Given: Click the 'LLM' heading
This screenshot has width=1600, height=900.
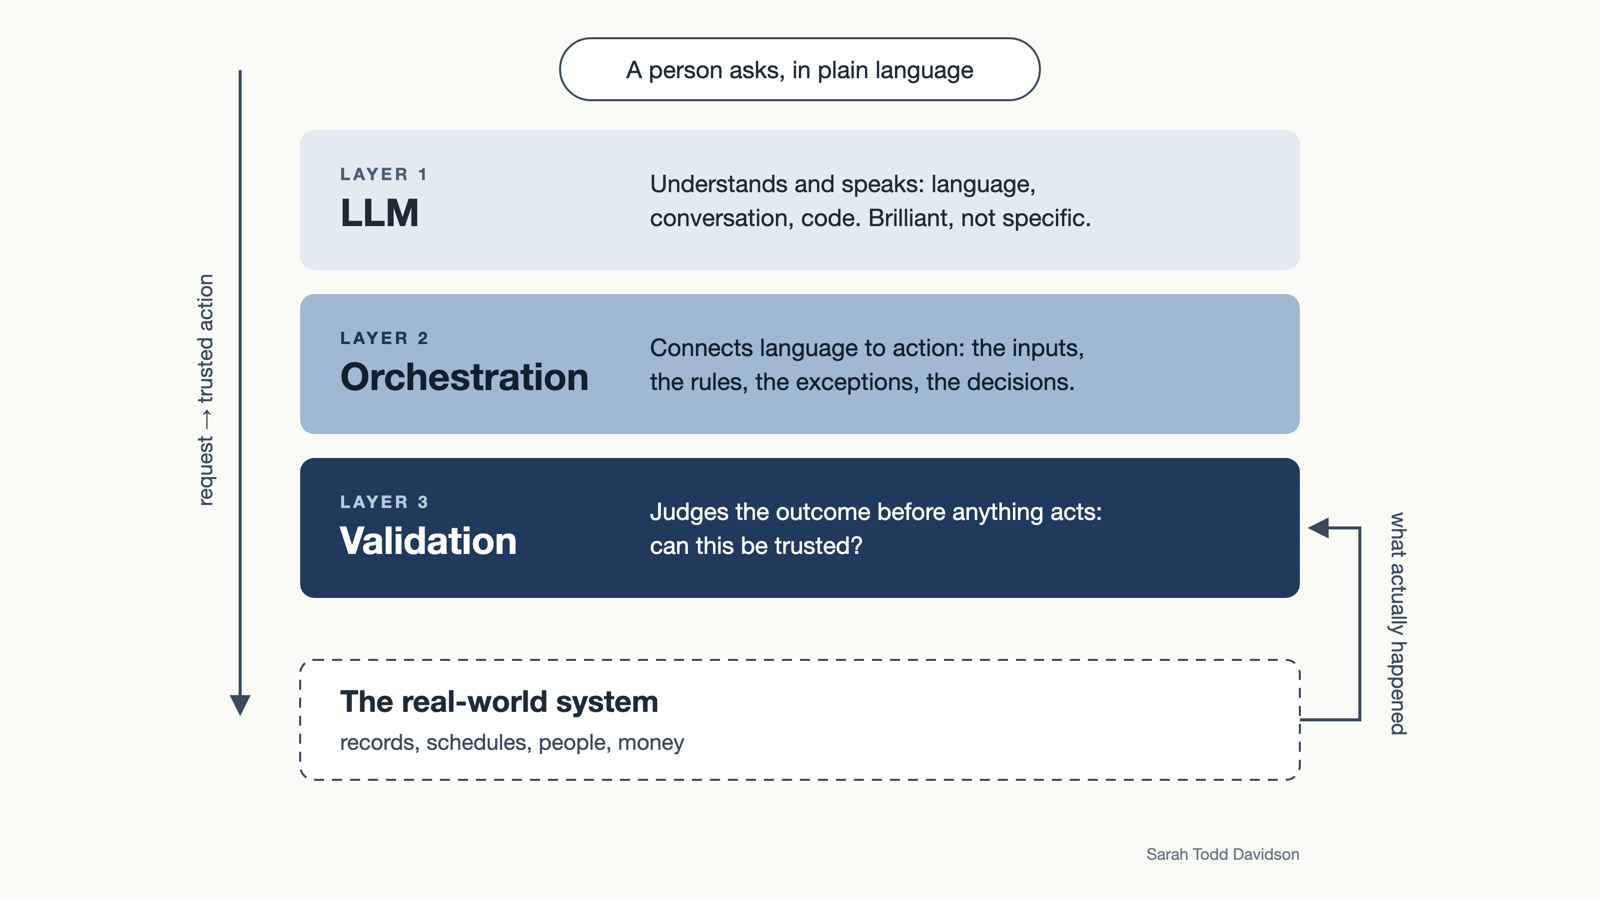Looking at the screenshot, I should 379,213.
